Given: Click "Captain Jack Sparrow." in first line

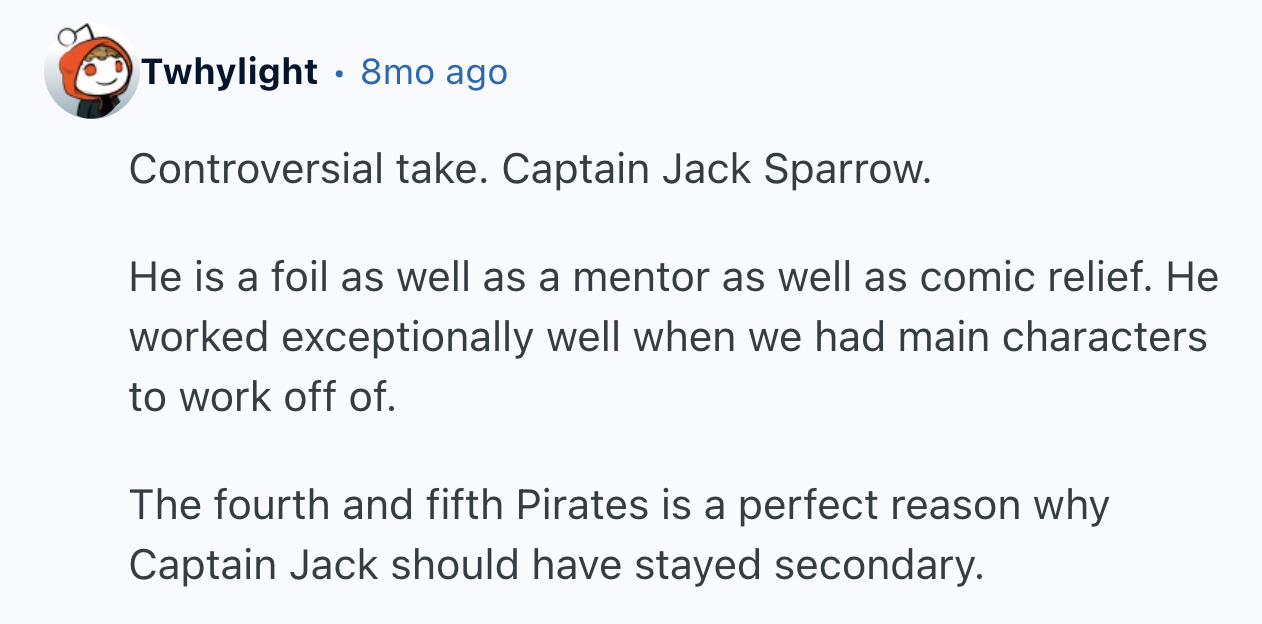Looking at the screenshot, I should [x=716, y=170].
